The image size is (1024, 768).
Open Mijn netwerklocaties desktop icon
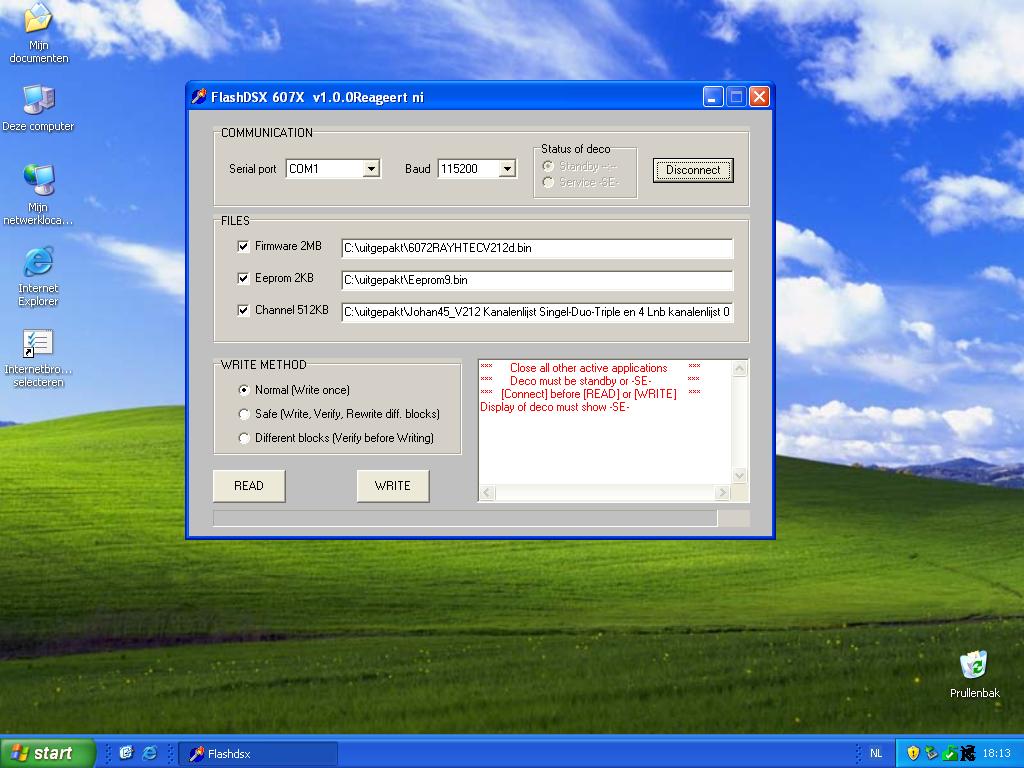pos(38,194)
